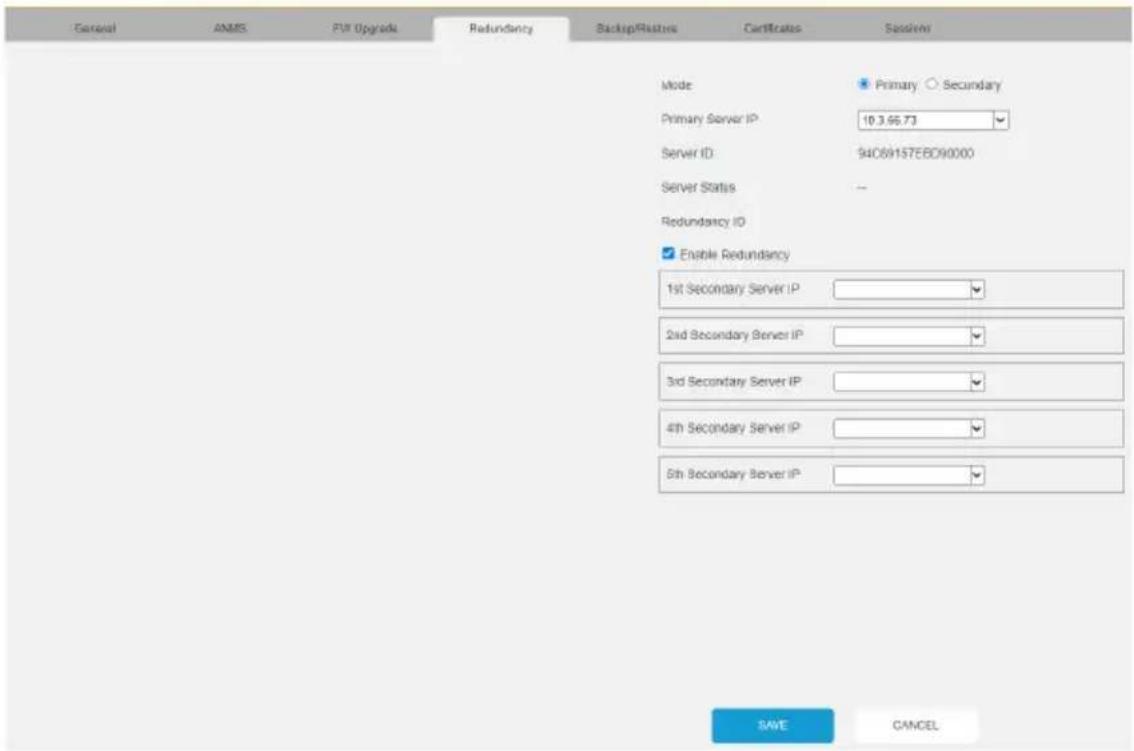
Task: Expand the 5th Secondary Server IP dropdown
Action: click(x=976, y=475)
